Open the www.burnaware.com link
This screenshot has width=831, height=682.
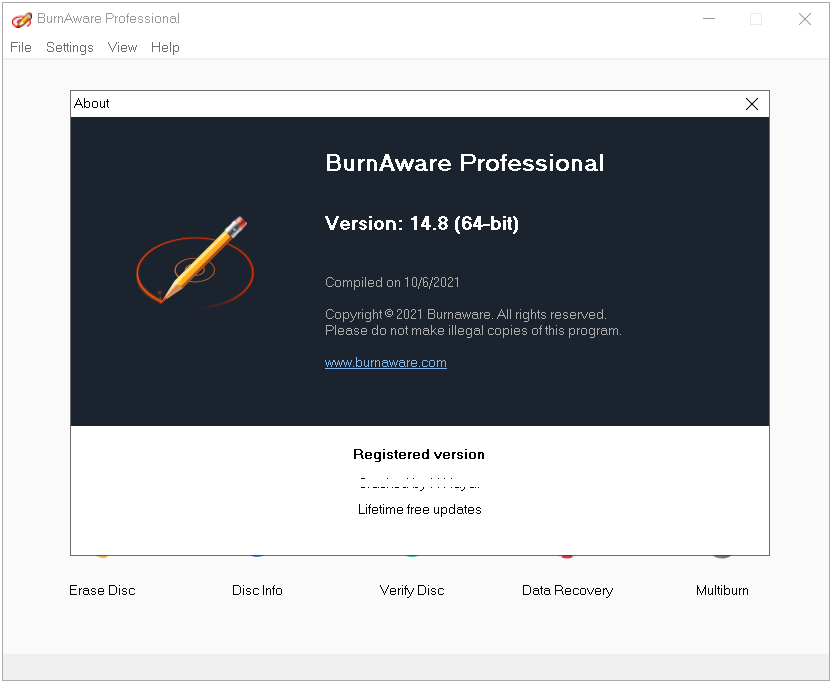tap(385, 362)
